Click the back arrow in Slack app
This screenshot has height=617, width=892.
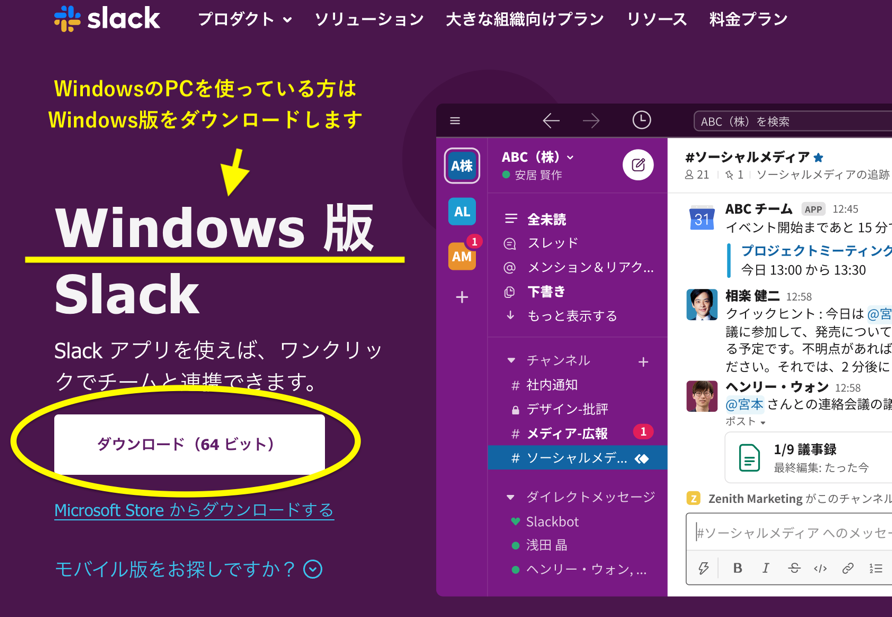551,121
